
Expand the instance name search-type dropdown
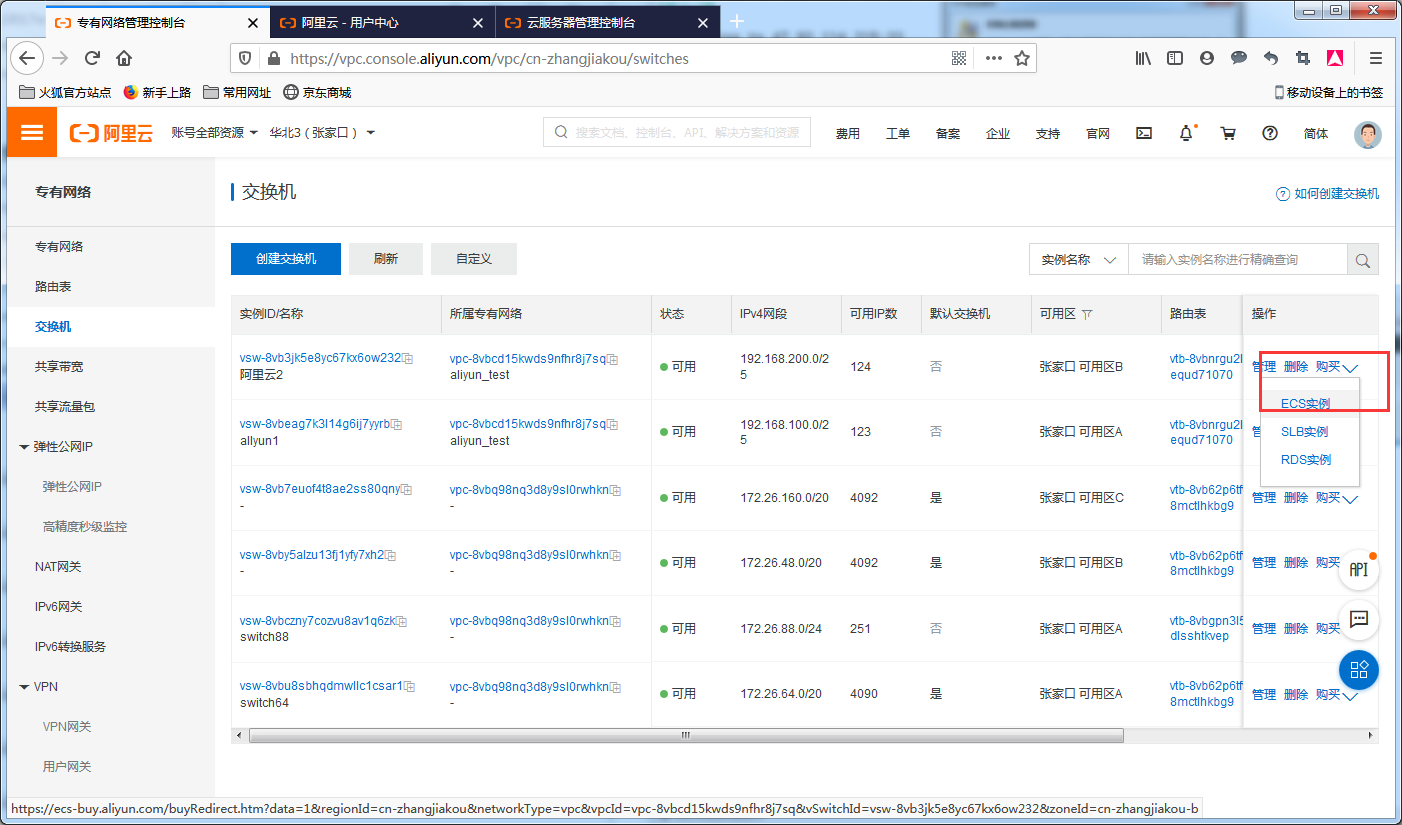(1078, 260)
